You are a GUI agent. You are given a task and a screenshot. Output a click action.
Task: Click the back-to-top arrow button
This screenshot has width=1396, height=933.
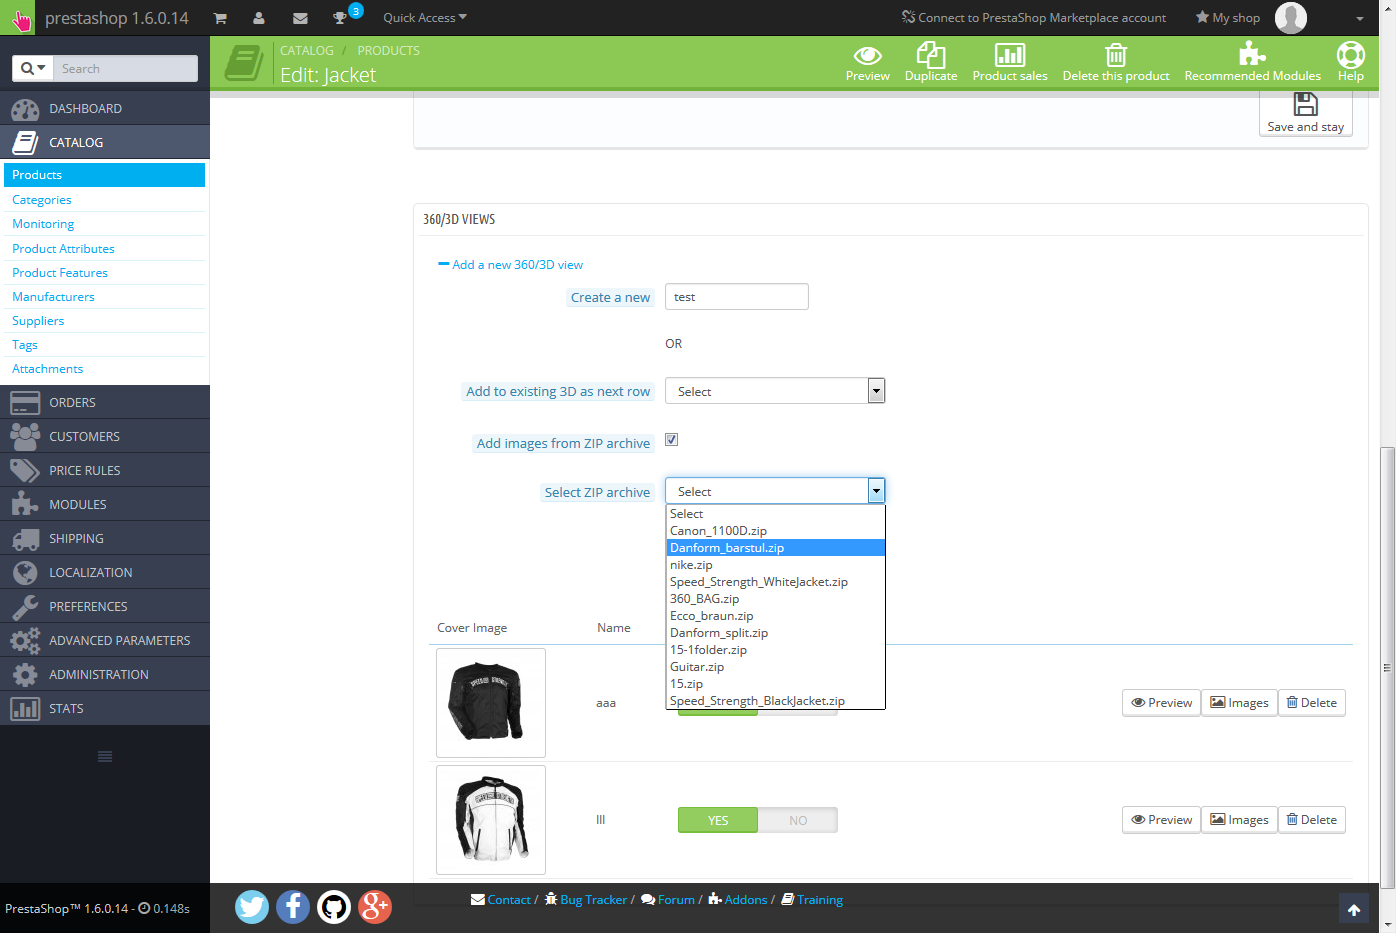pyautogui.click(x=1354, y=909)
